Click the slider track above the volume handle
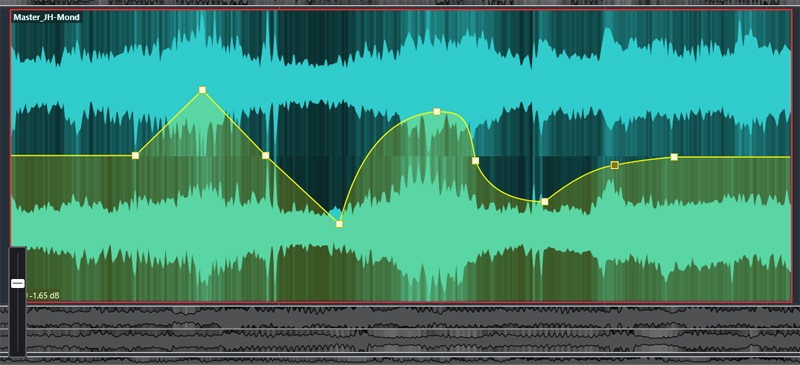Image resolution: width=800 pixels, height=365 pixels. 18,264
